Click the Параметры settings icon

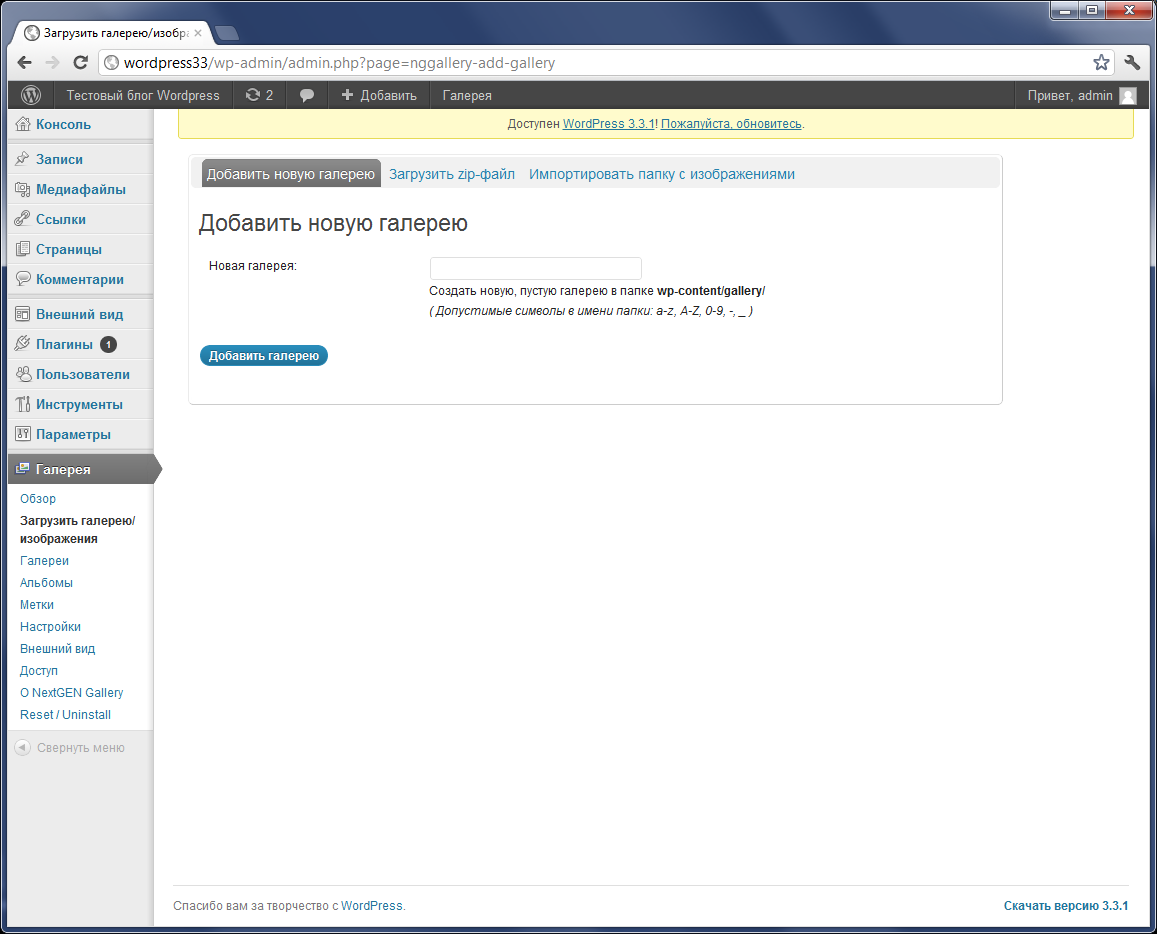tap(23, 434)
